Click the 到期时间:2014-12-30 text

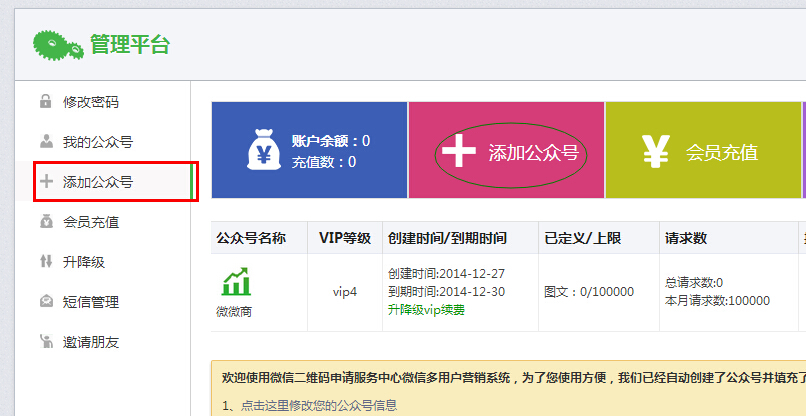(x=447, y=292)
